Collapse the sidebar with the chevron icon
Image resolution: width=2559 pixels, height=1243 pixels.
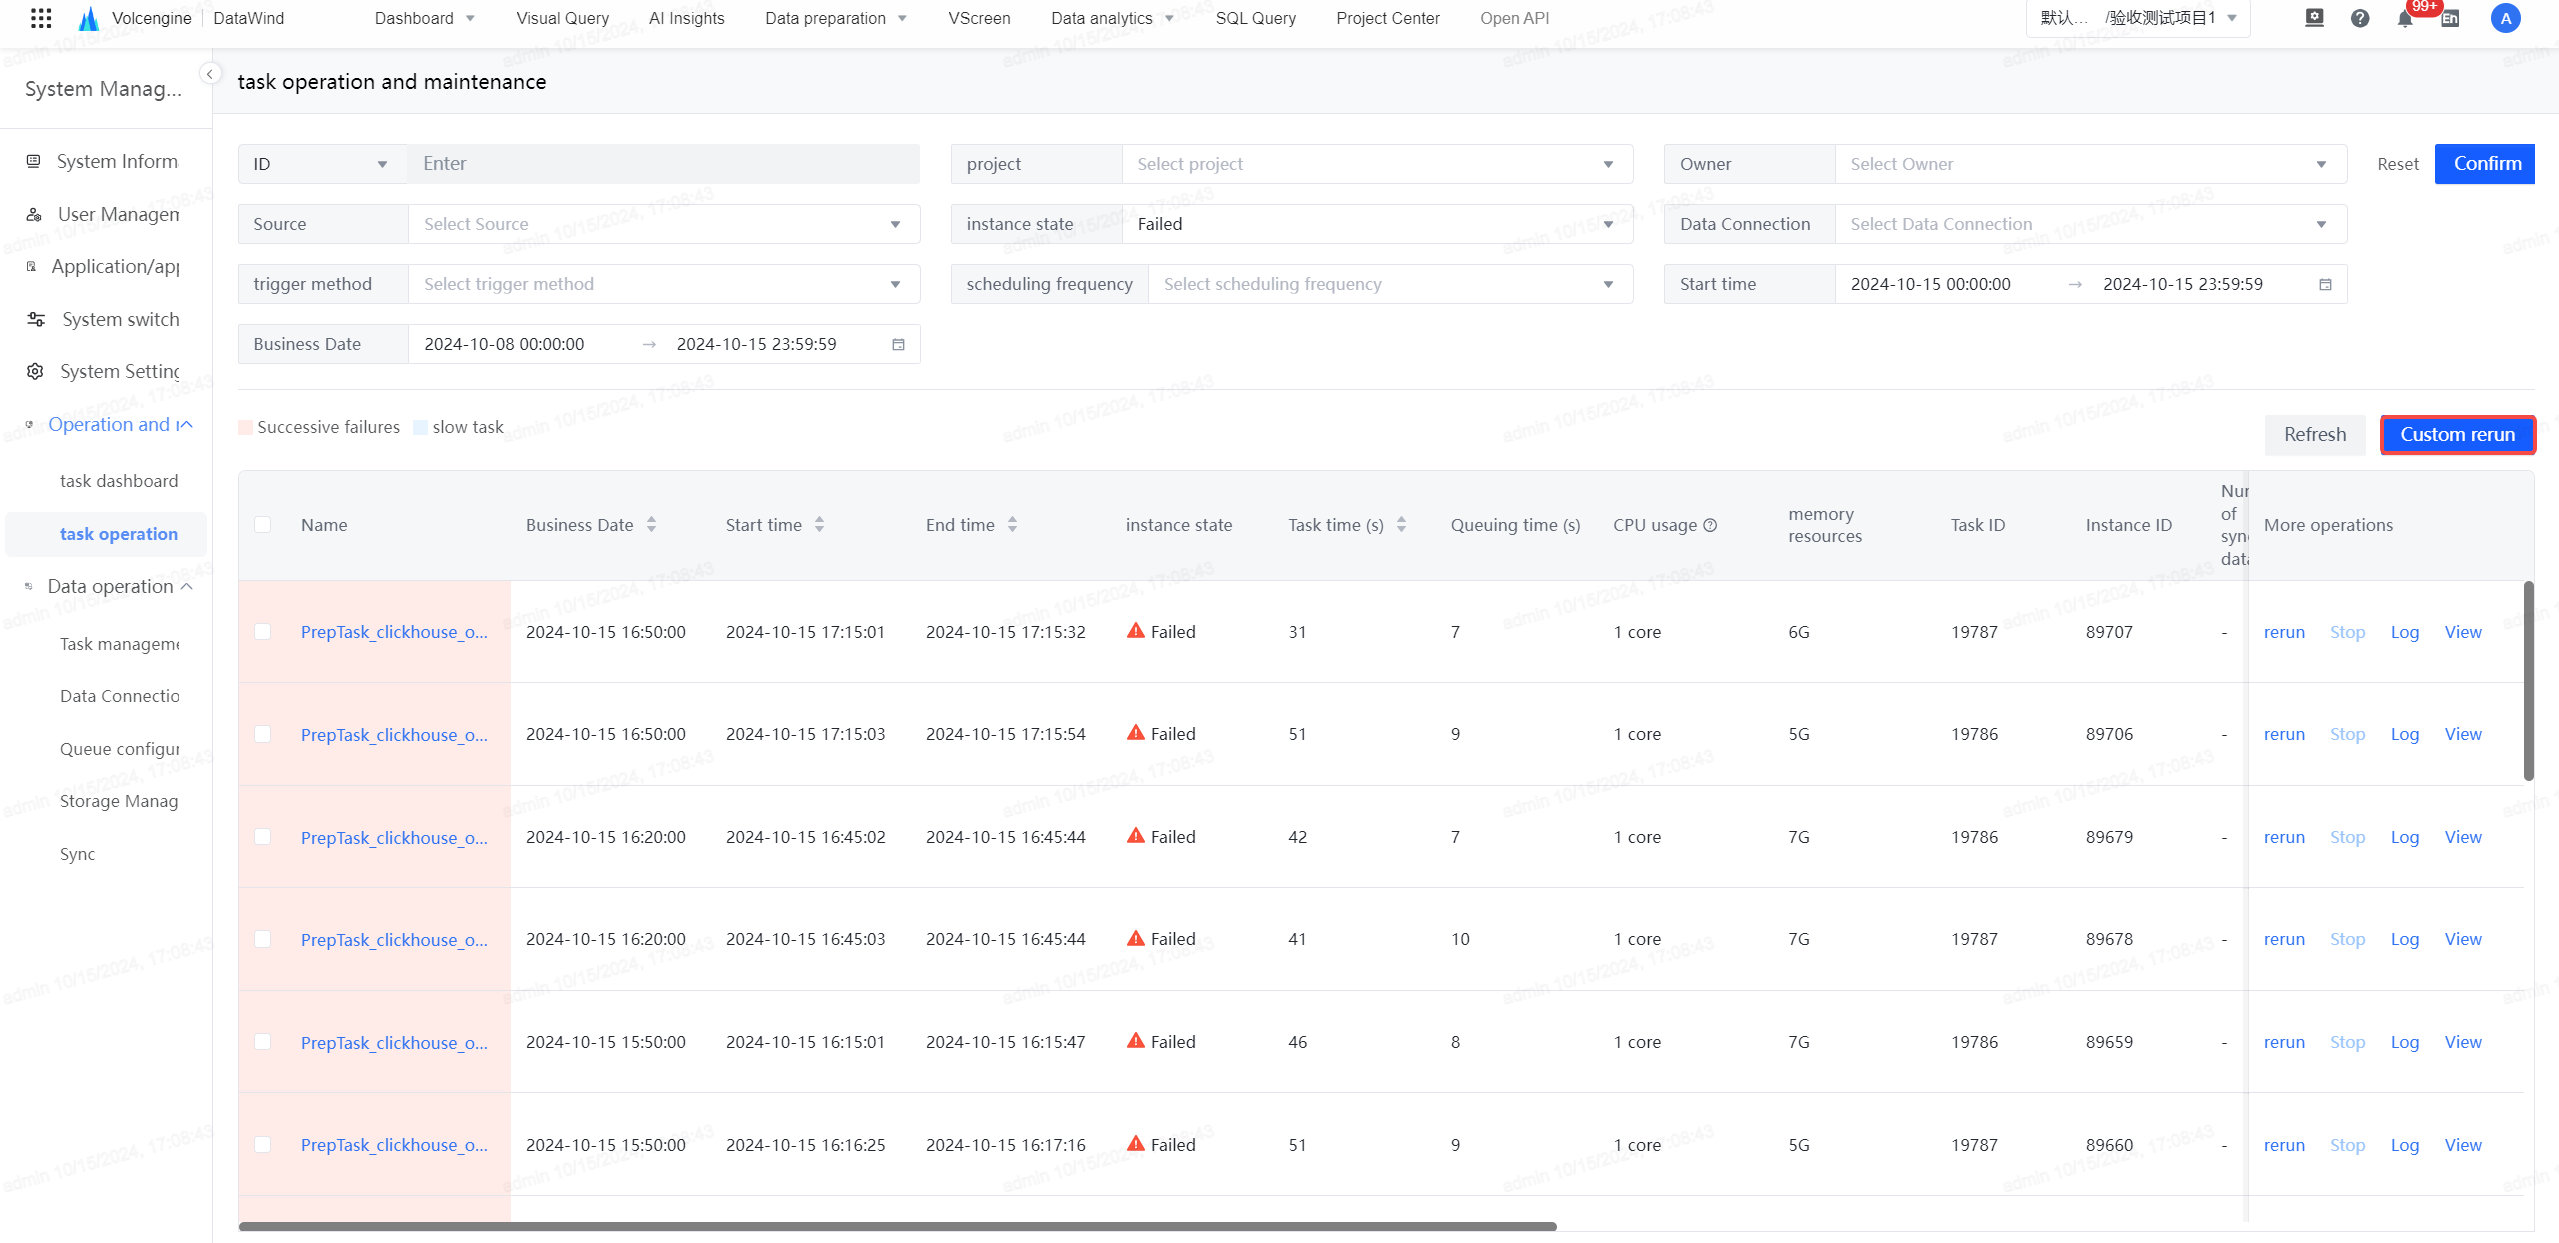click(210, 74)
